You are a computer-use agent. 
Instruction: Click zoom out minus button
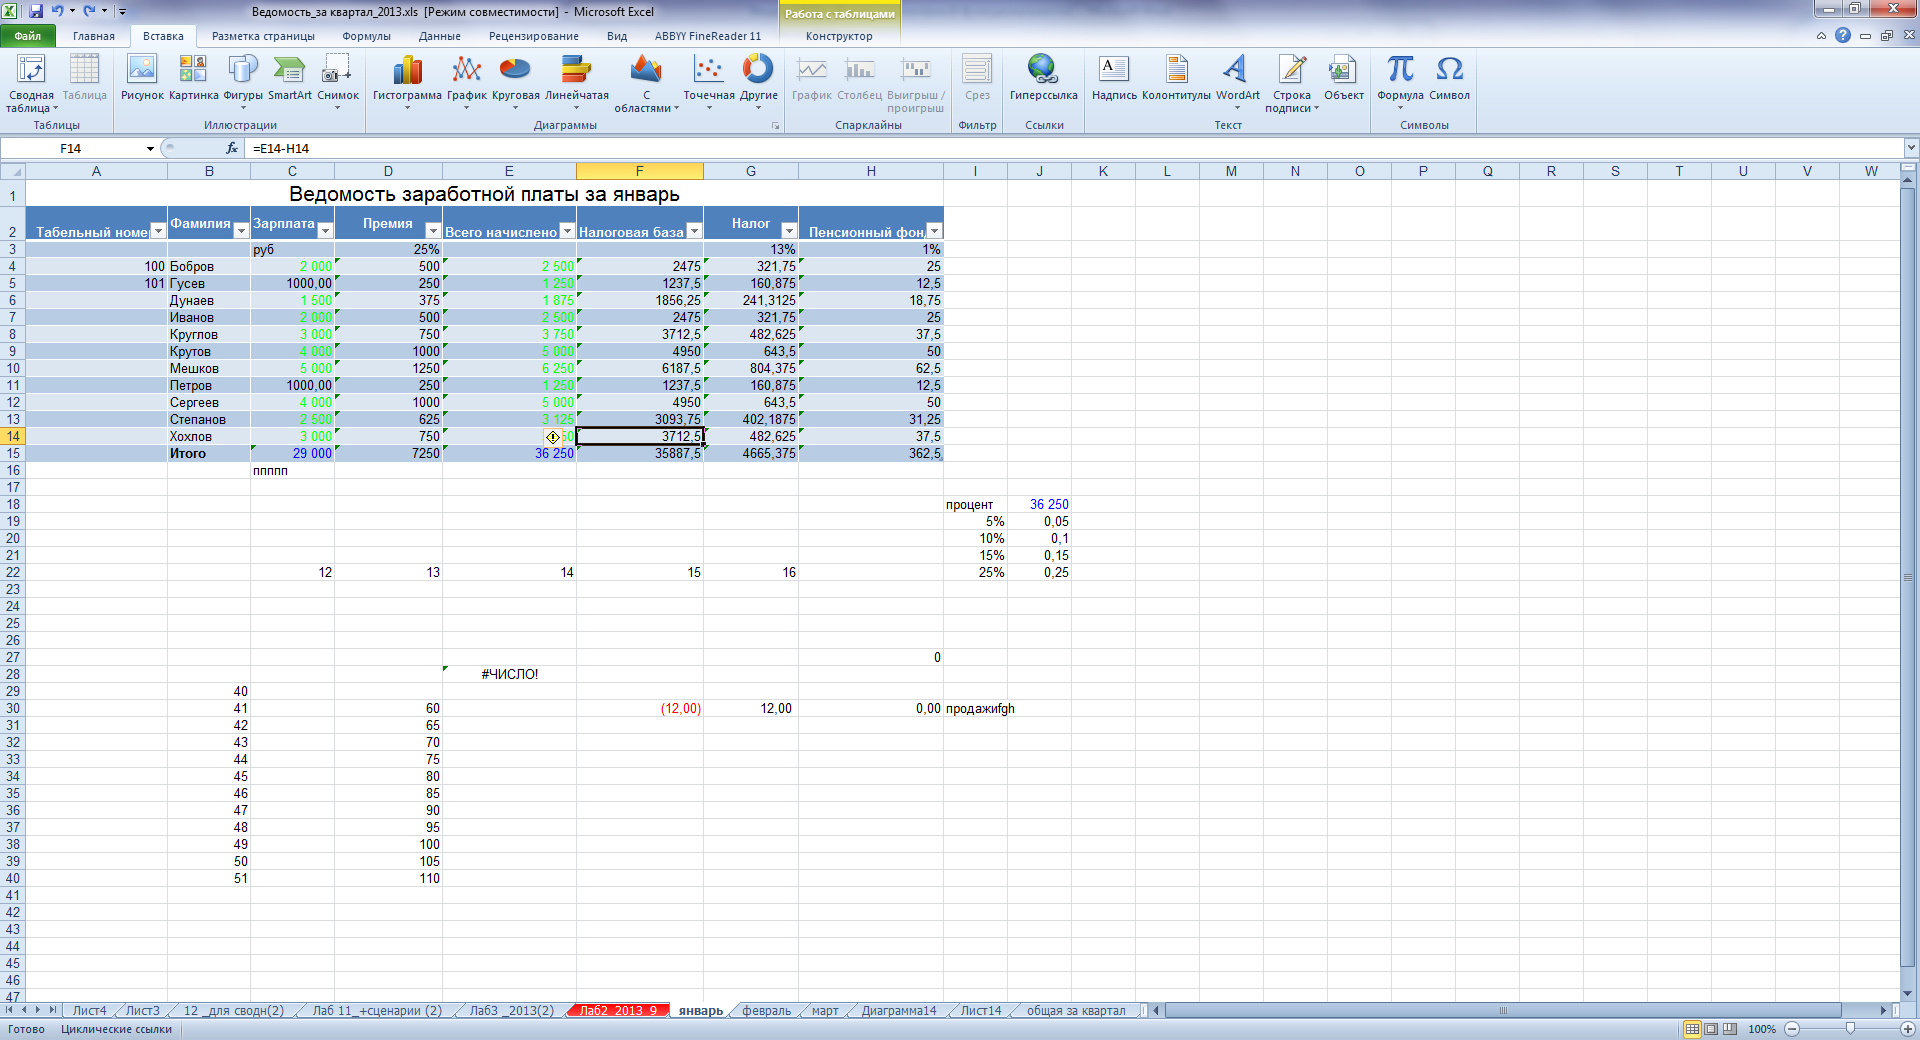pyautogui.click(x=1792, y=1029)
